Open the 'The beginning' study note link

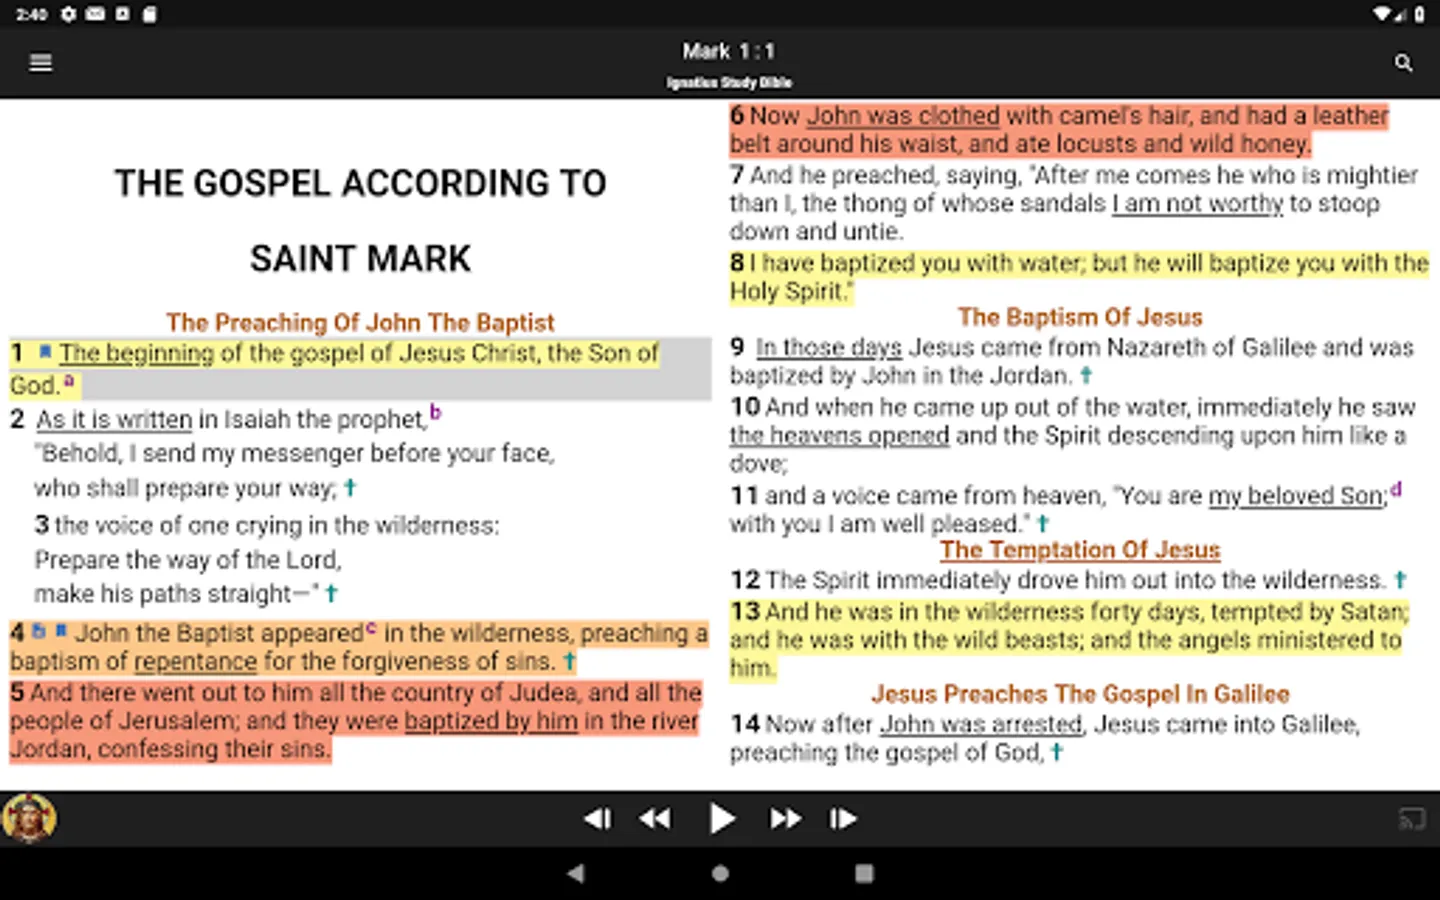(x=136, y=353)
